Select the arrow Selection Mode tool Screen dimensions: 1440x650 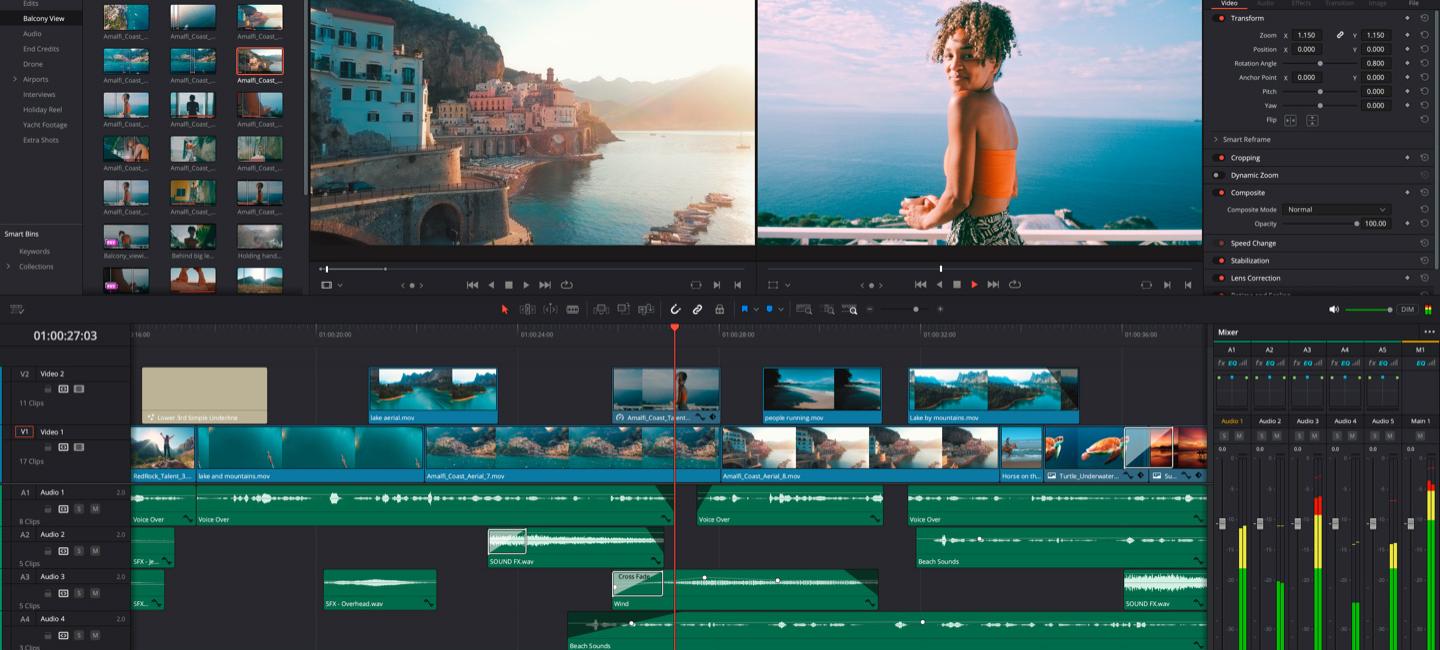504,310
